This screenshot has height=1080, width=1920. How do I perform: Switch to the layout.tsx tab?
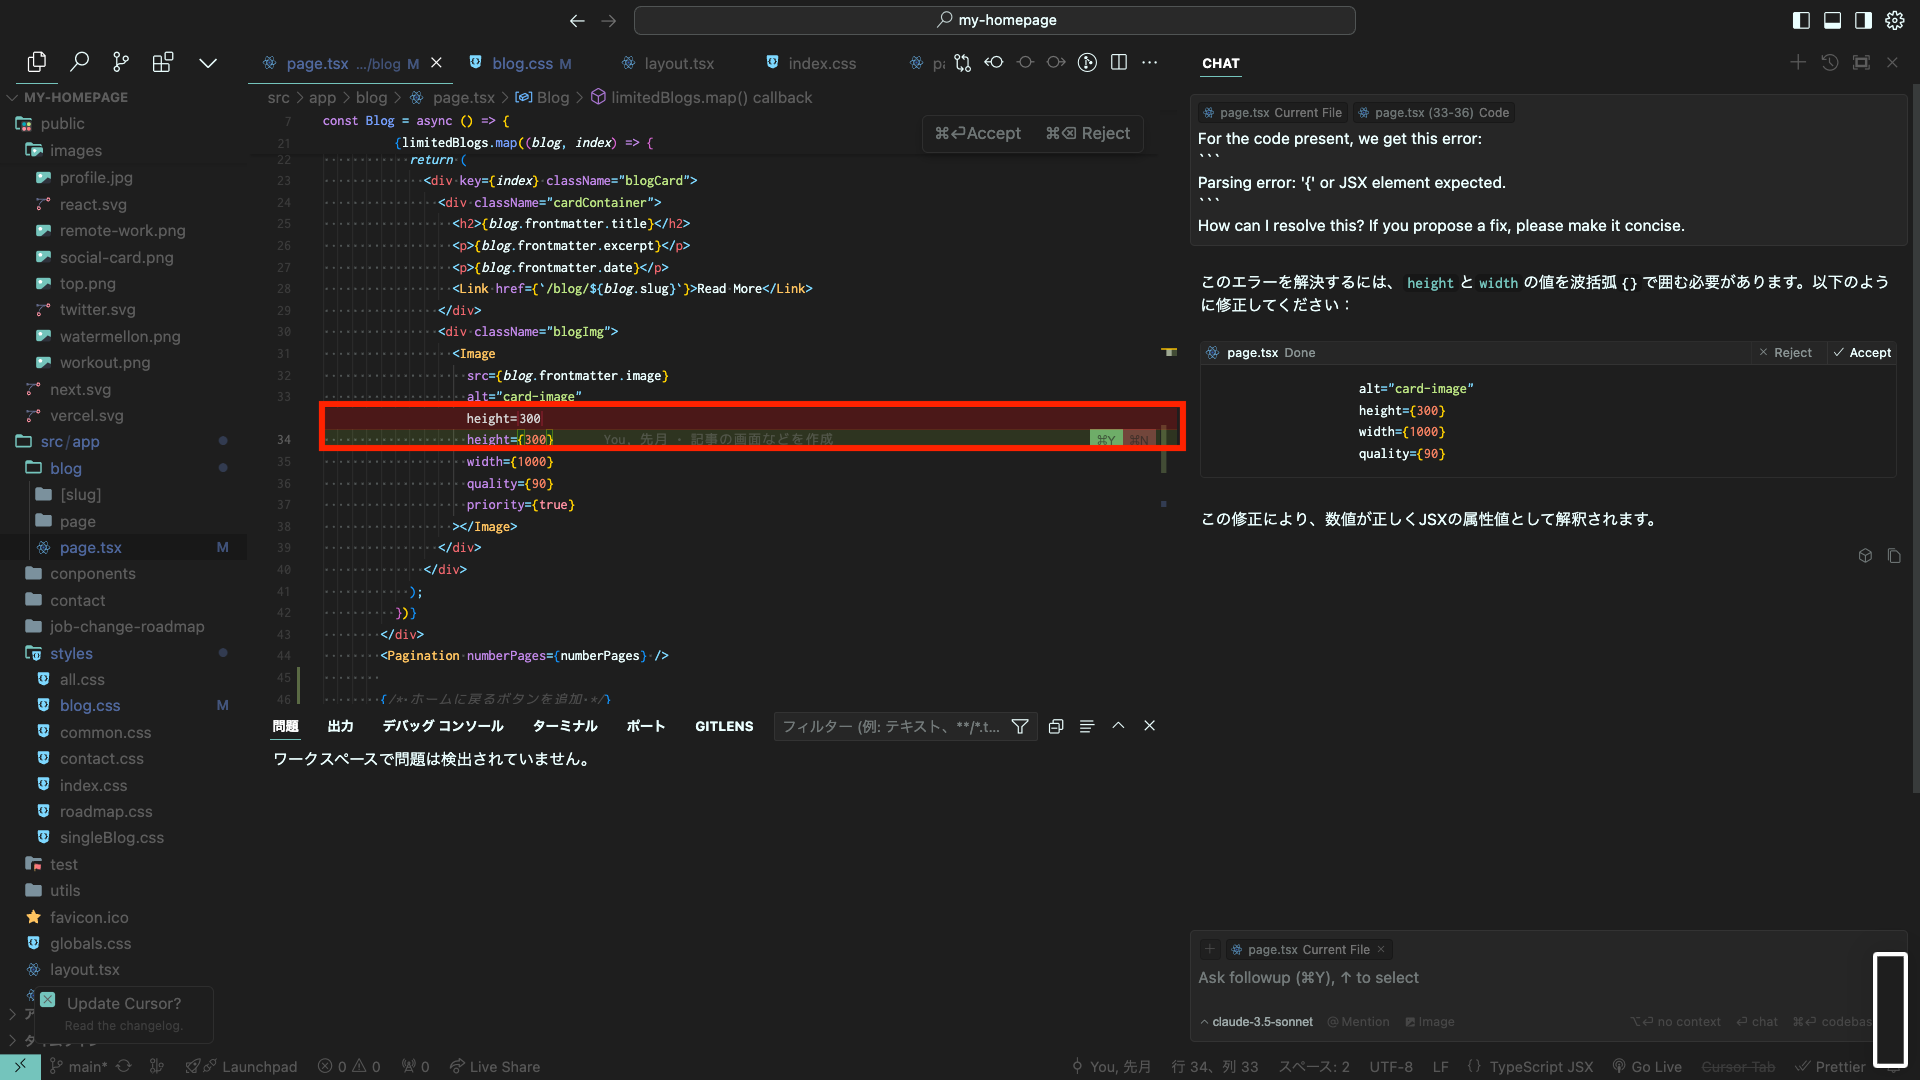(x=668, y=63)
